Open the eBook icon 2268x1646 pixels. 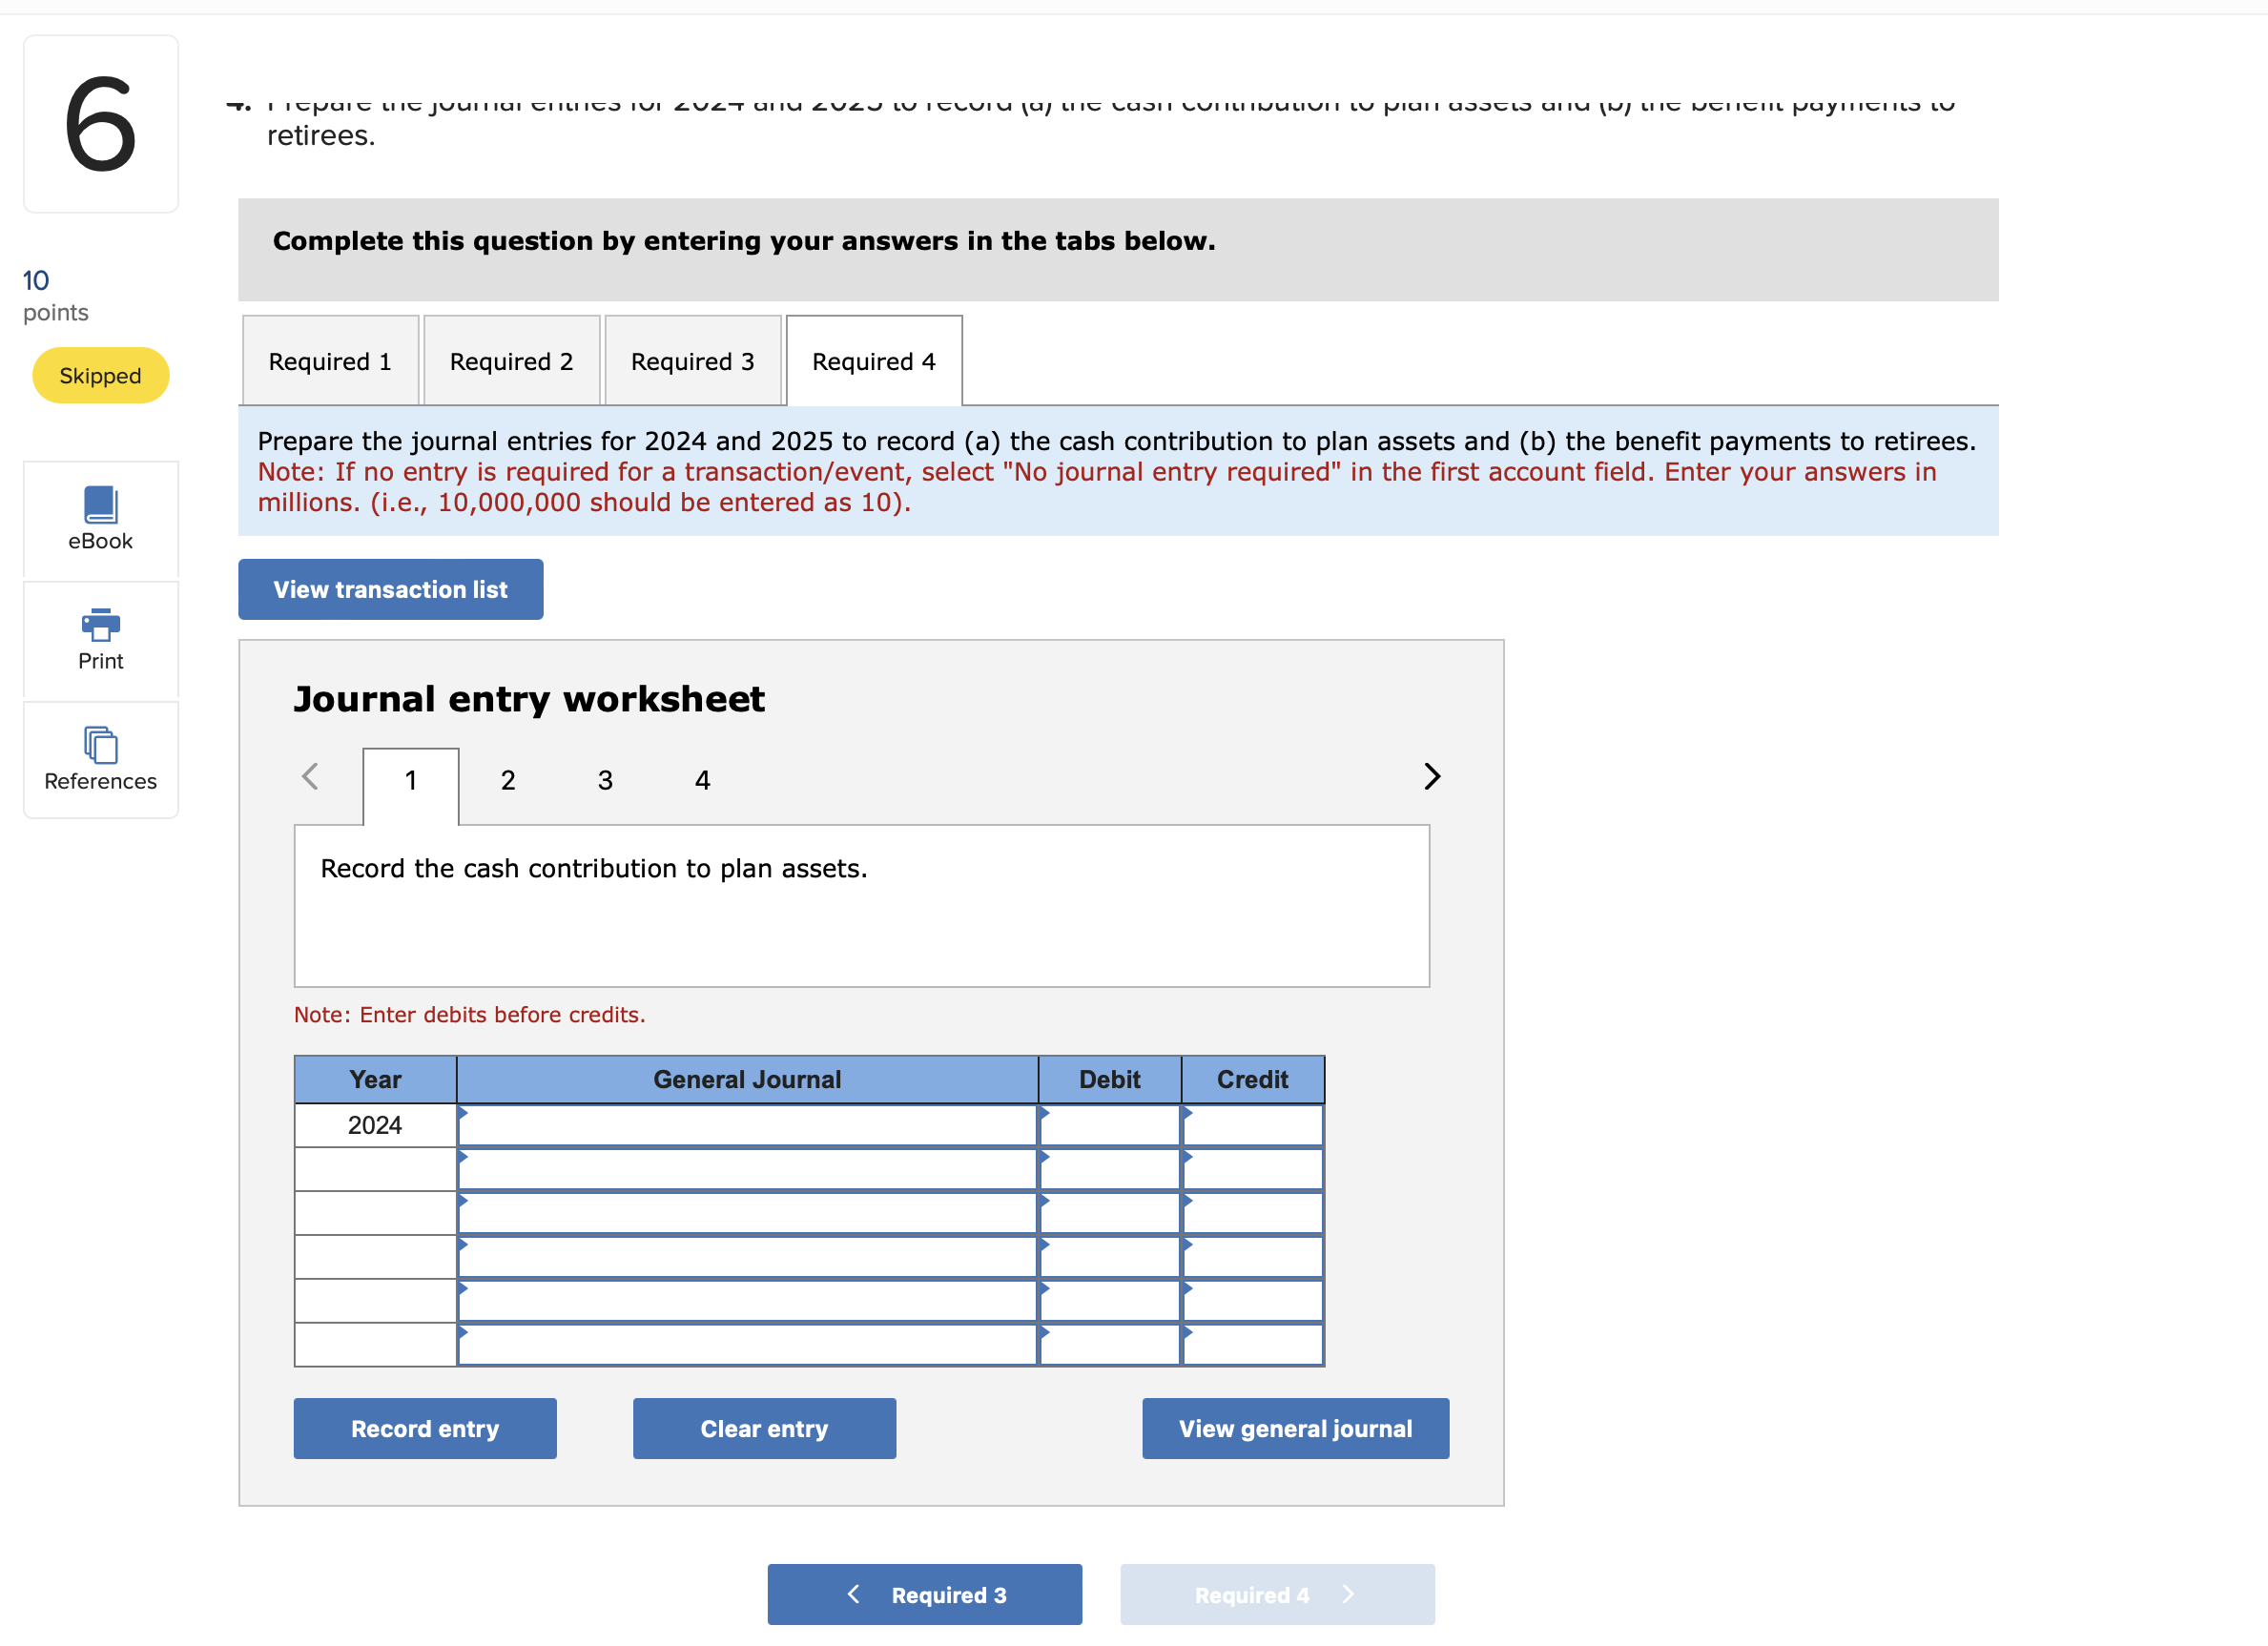100,518
